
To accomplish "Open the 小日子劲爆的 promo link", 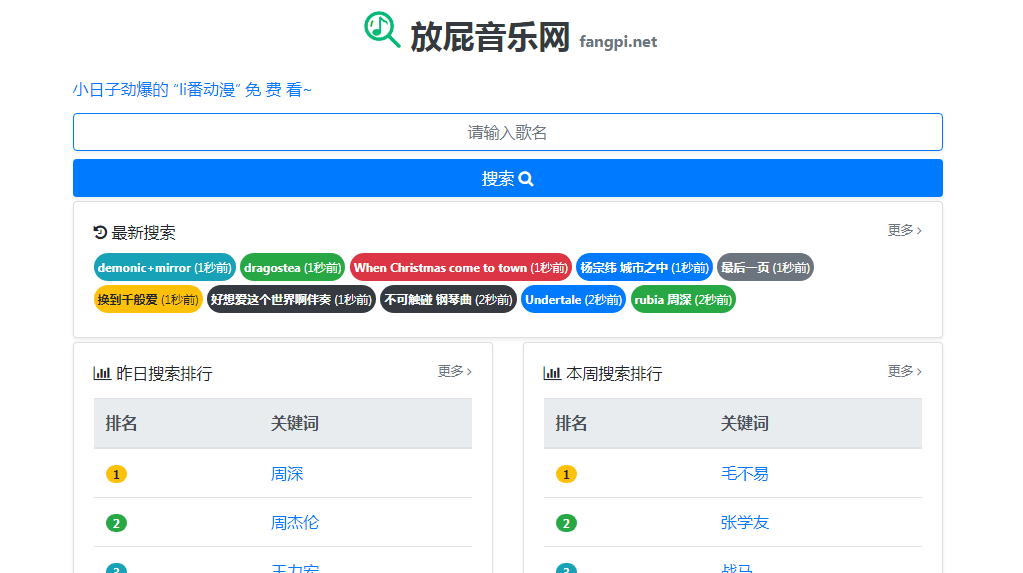I will click(x=192, y=90).
